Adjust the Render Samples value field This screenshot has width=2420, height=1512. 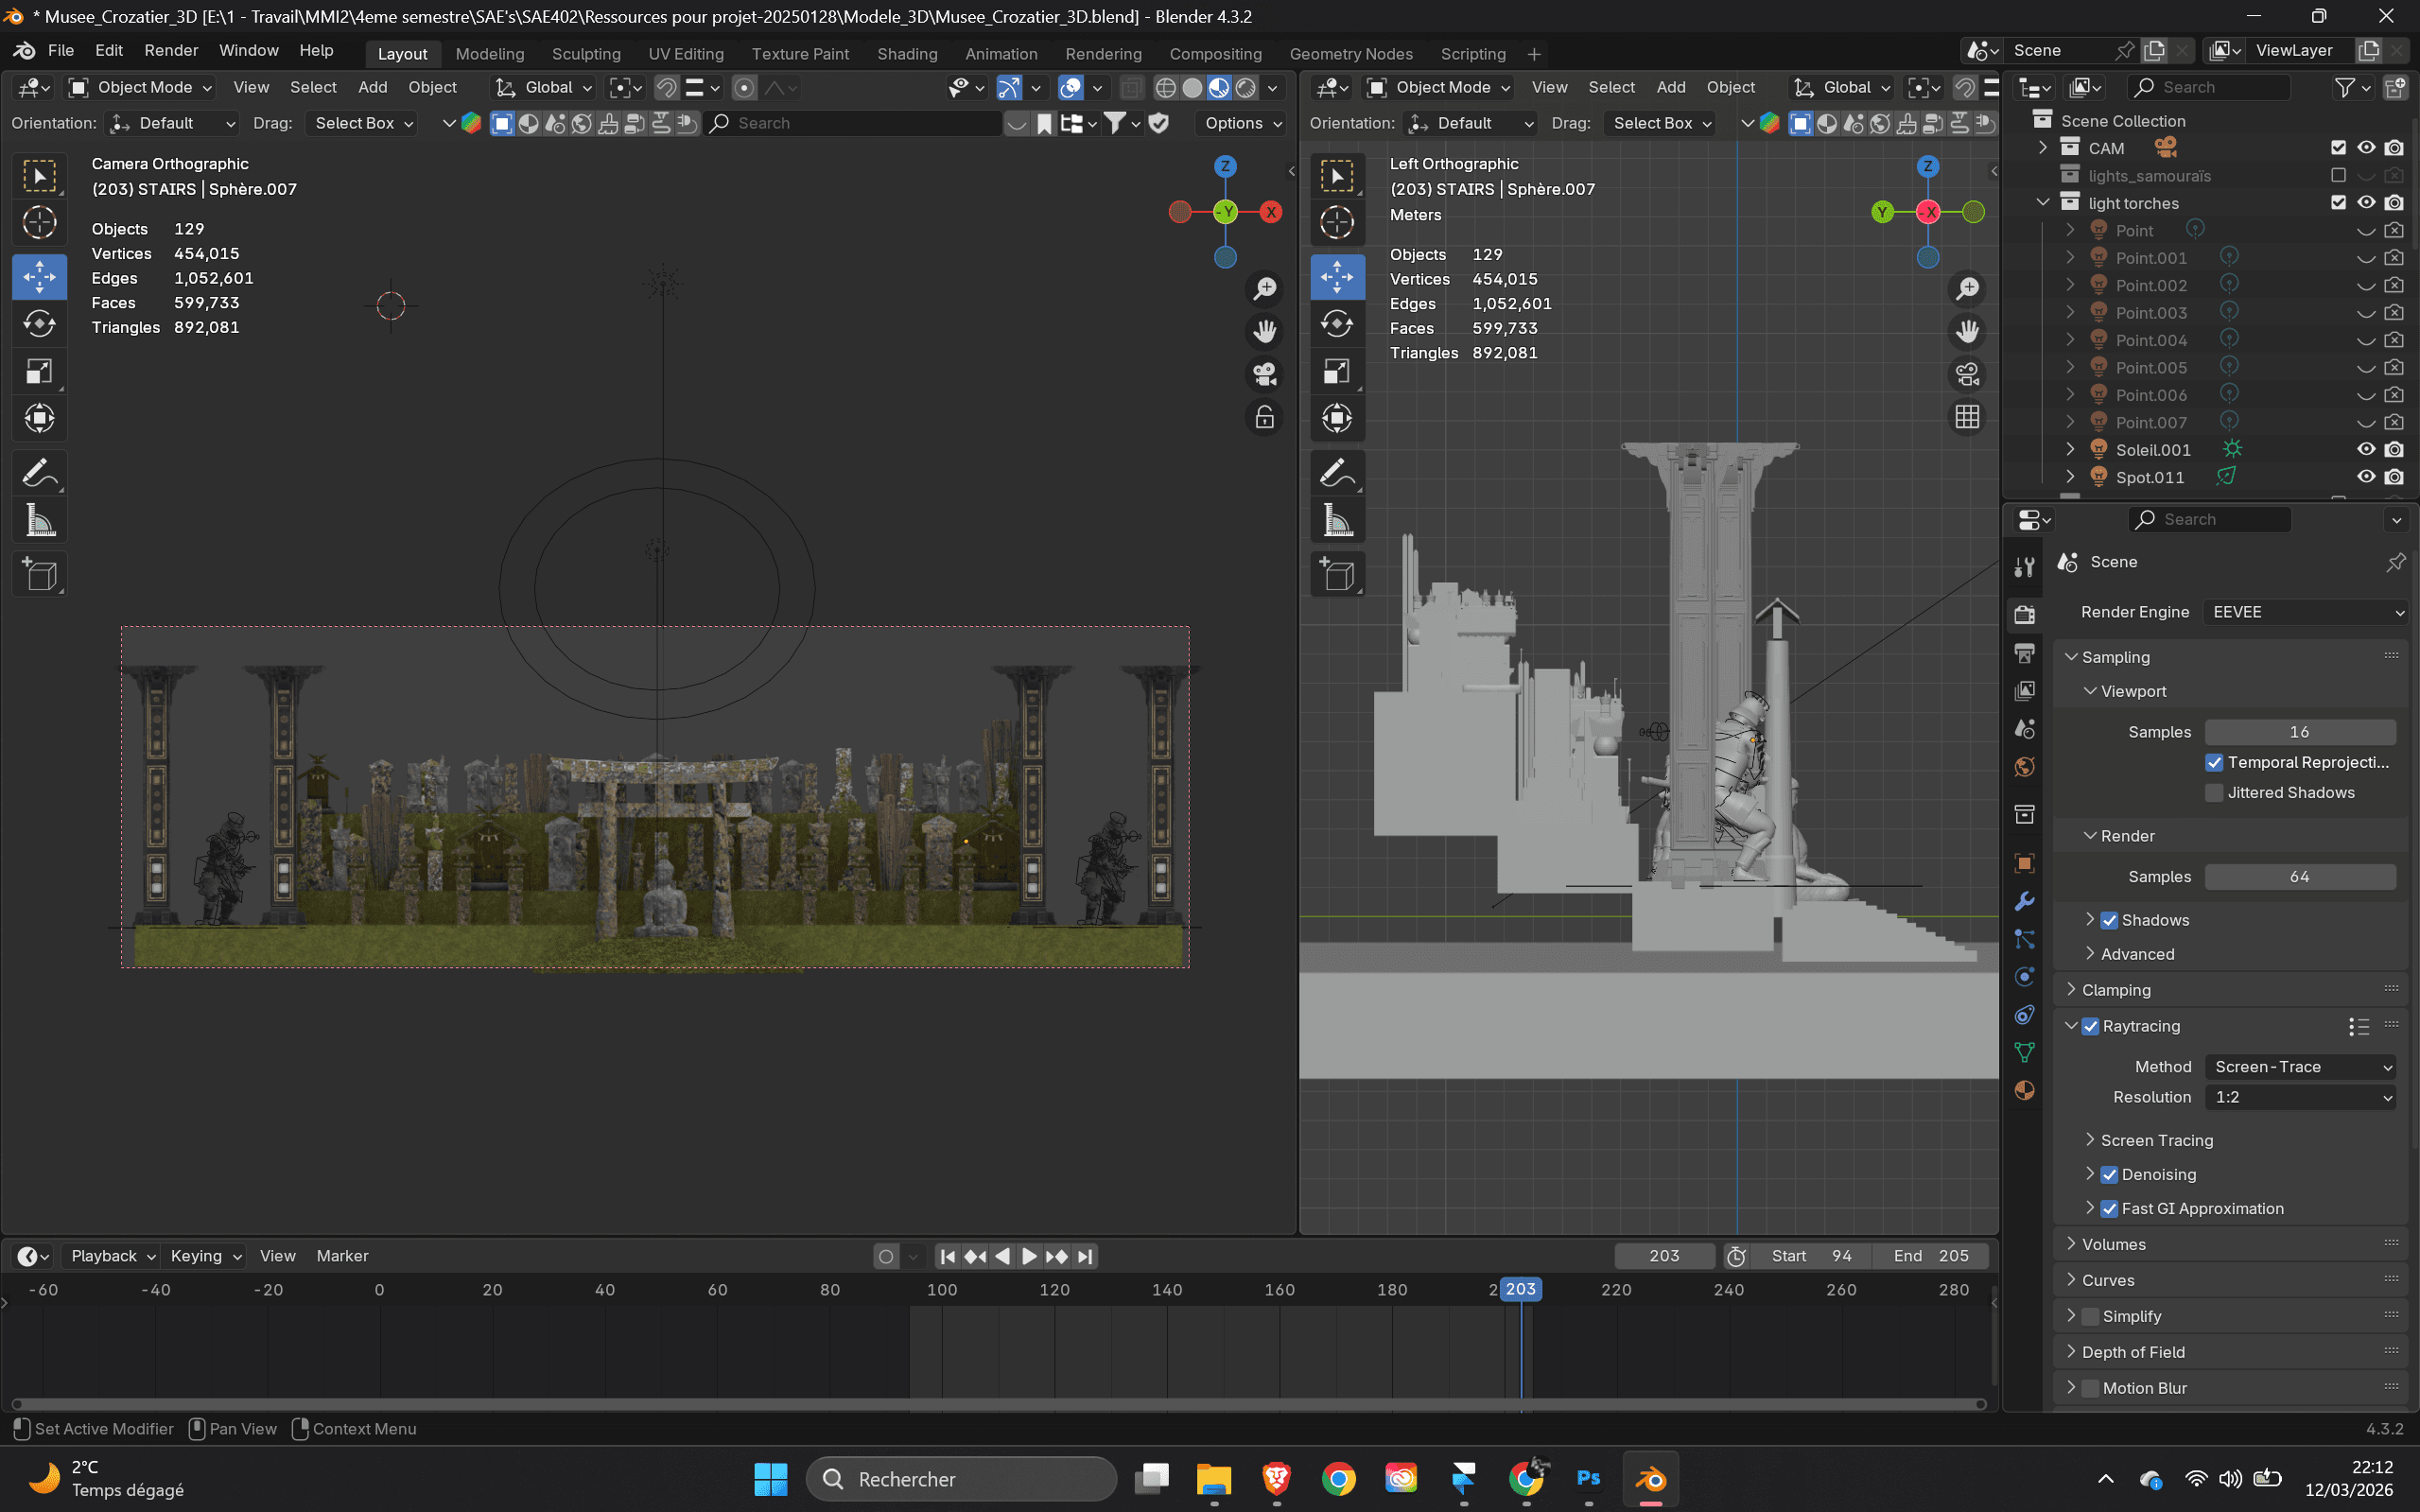point(2299,877)
